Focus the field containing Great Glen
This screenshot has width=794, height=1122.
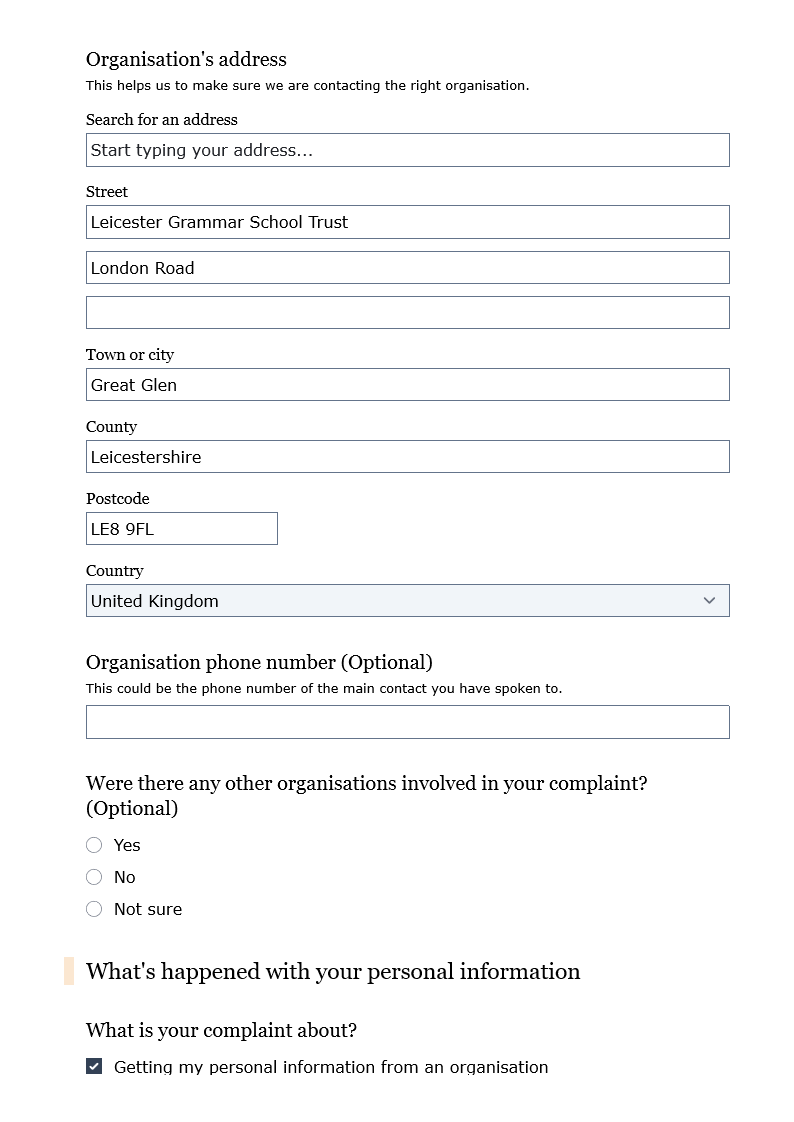(x=407, y=385)
